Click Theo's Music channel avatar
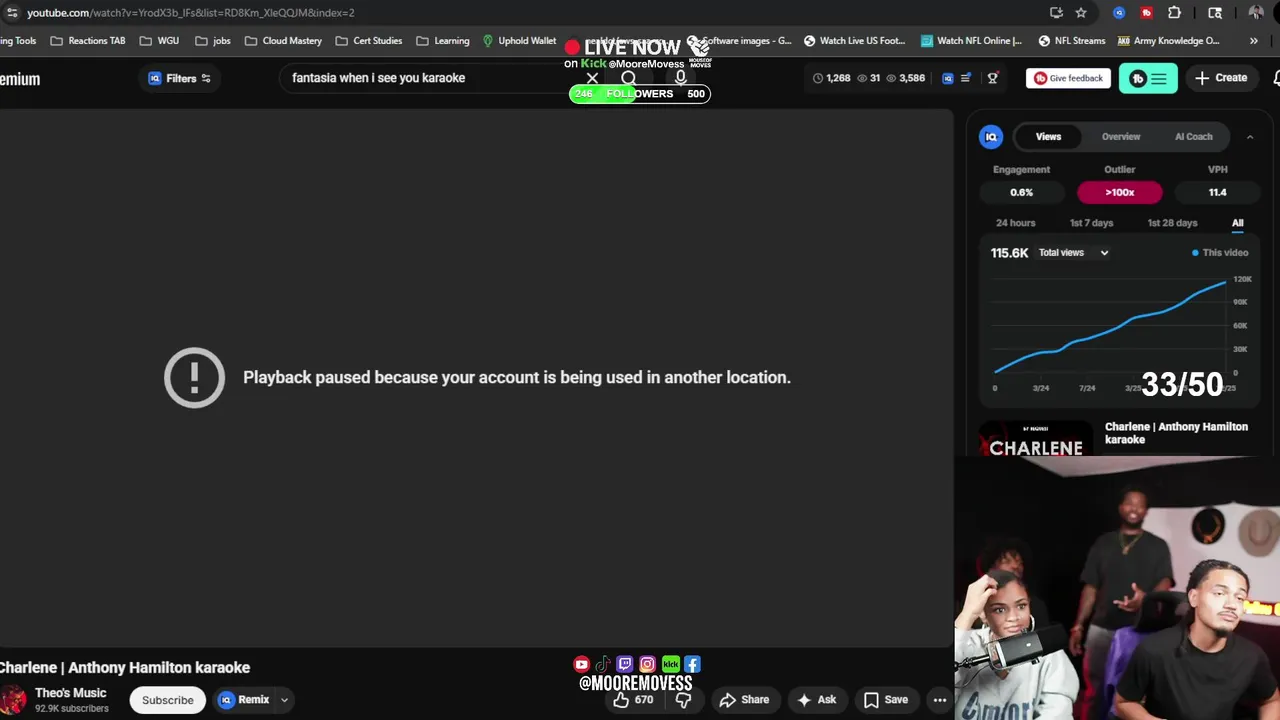The image size is (1280, 720). [x=13, y=700]
